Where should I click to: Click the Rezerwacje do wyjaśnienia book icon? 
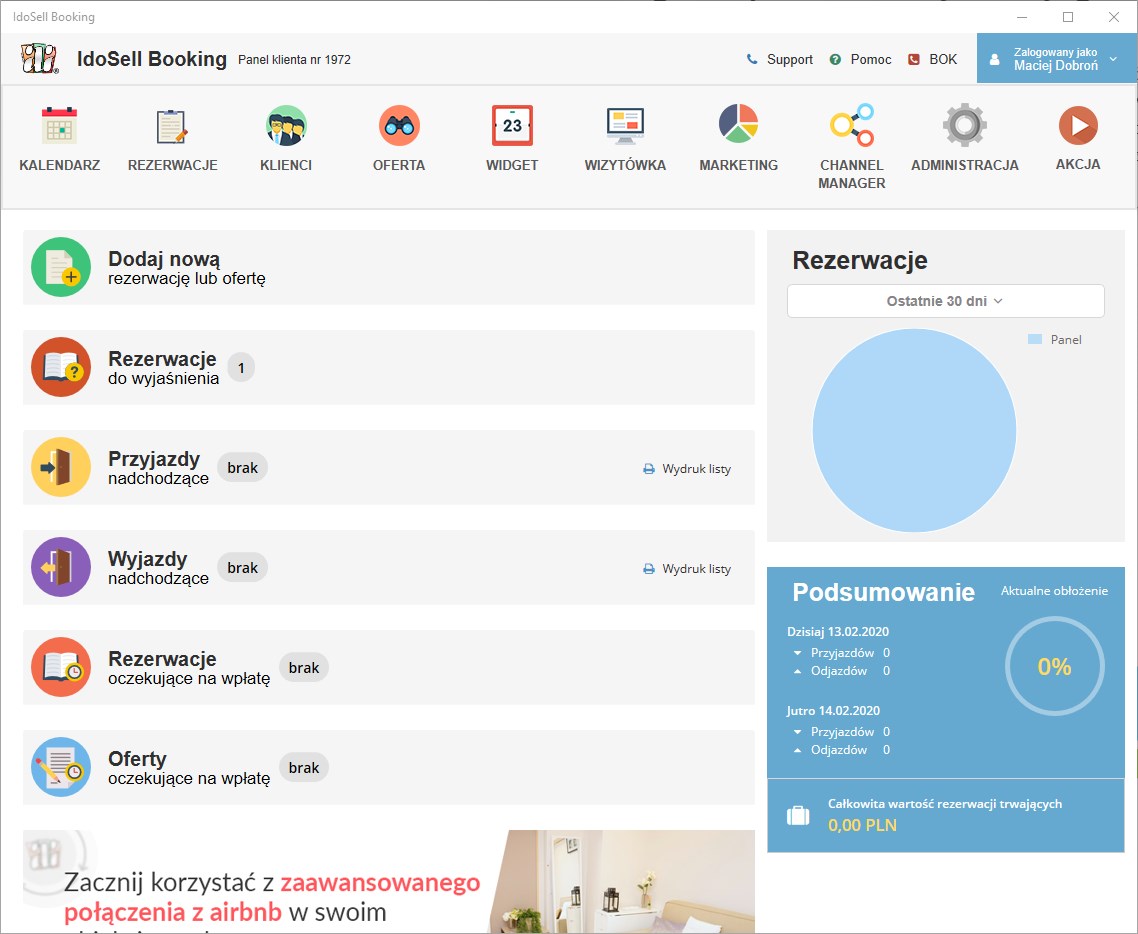[61, 367]
